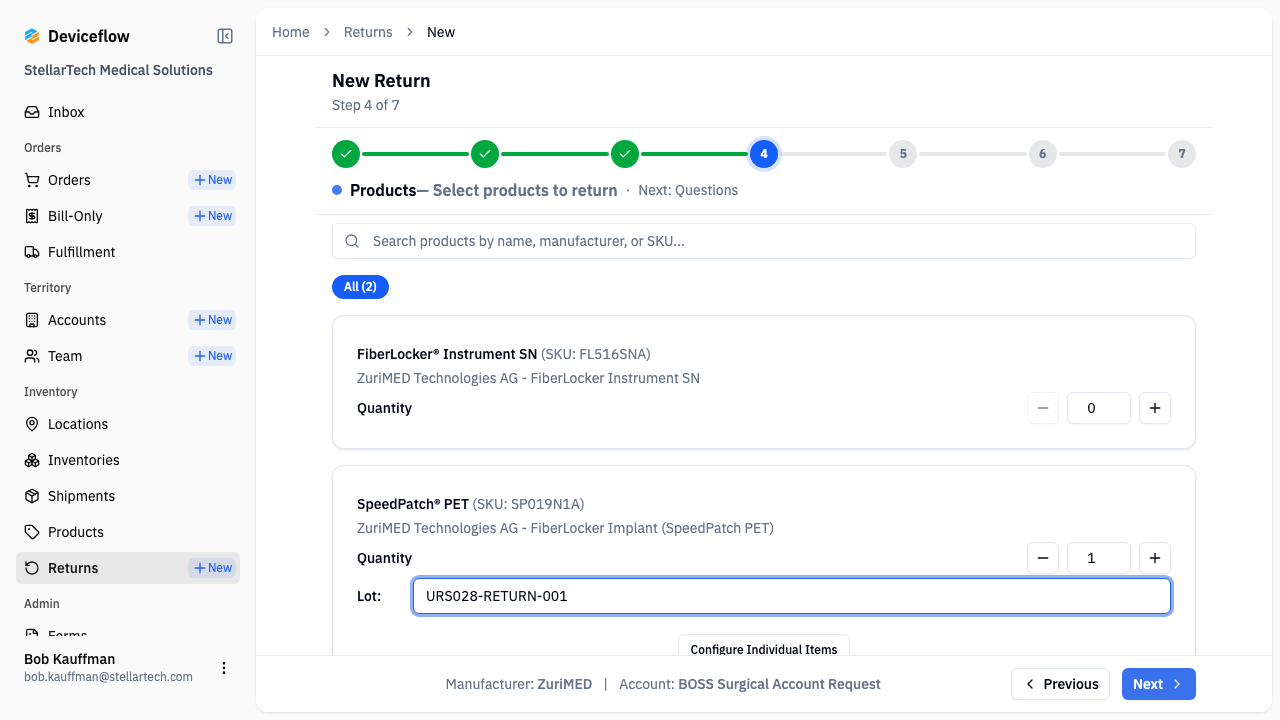
Task: Collapse the sidebar panel icon
Action: (225, 36)
